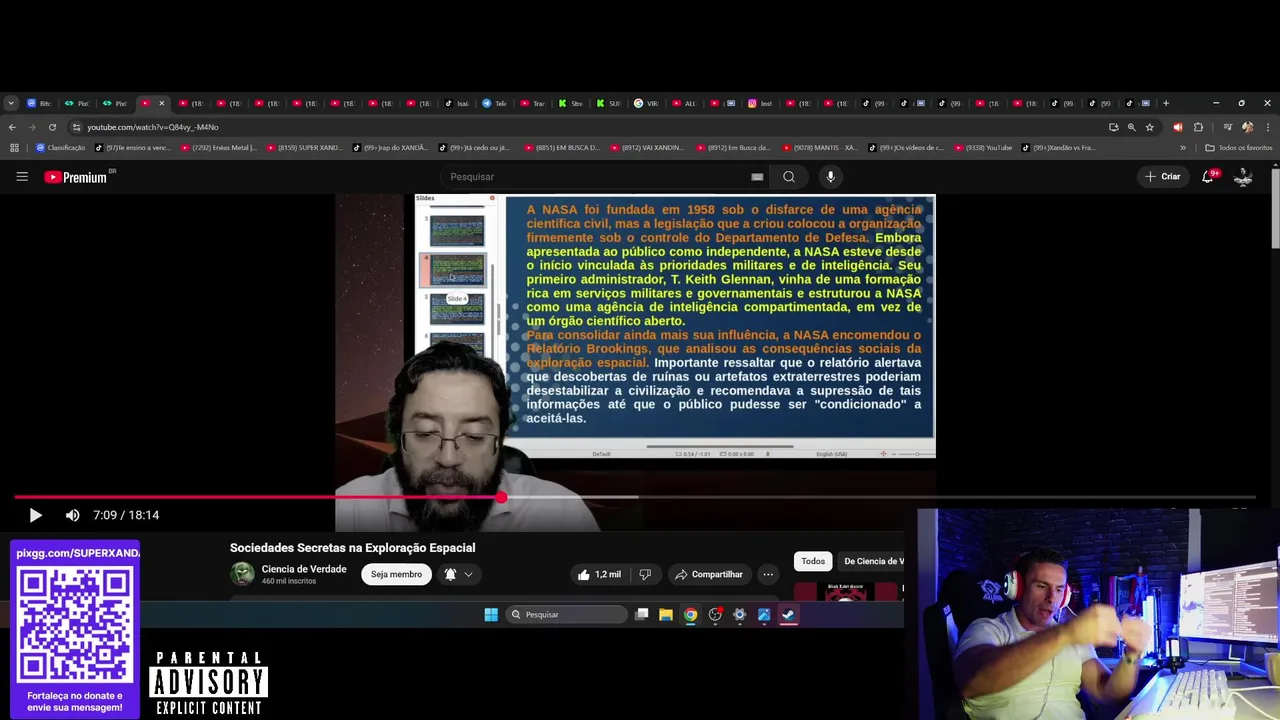
Task: Like the video (1,2 mil)
Action: [x=599, y=574]
